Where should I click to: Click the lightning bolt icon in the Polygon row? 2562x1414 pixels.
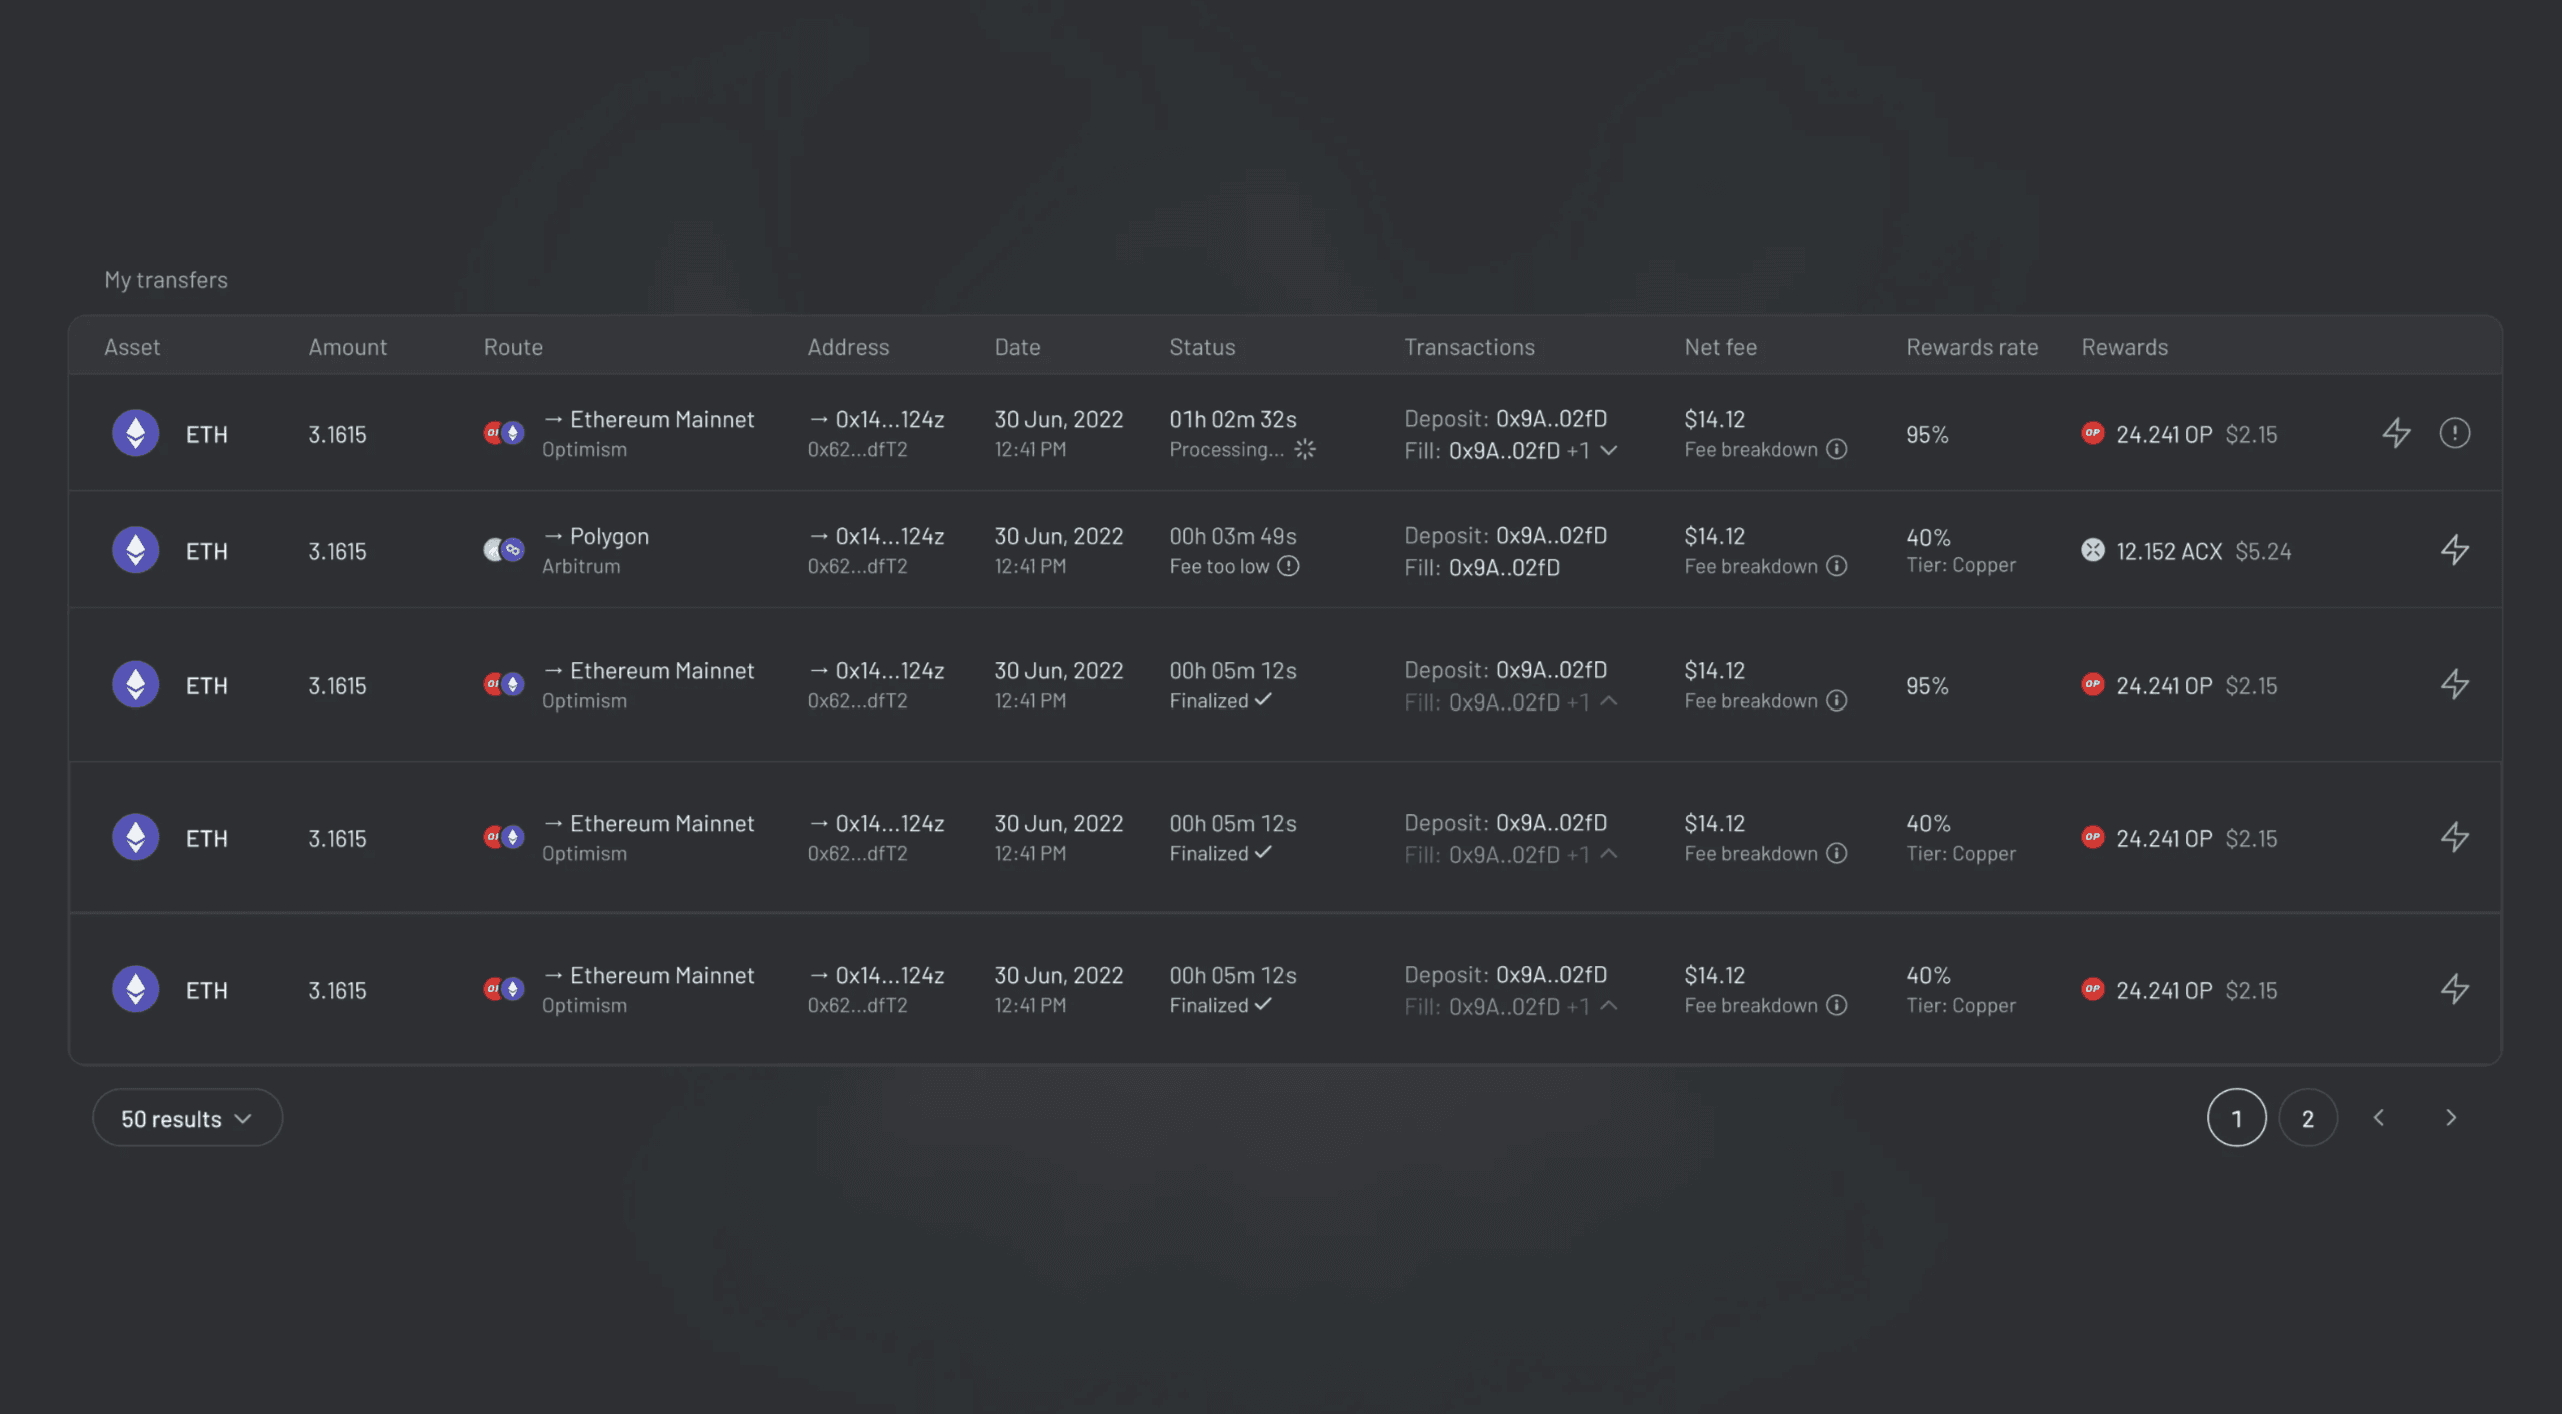2454,550
